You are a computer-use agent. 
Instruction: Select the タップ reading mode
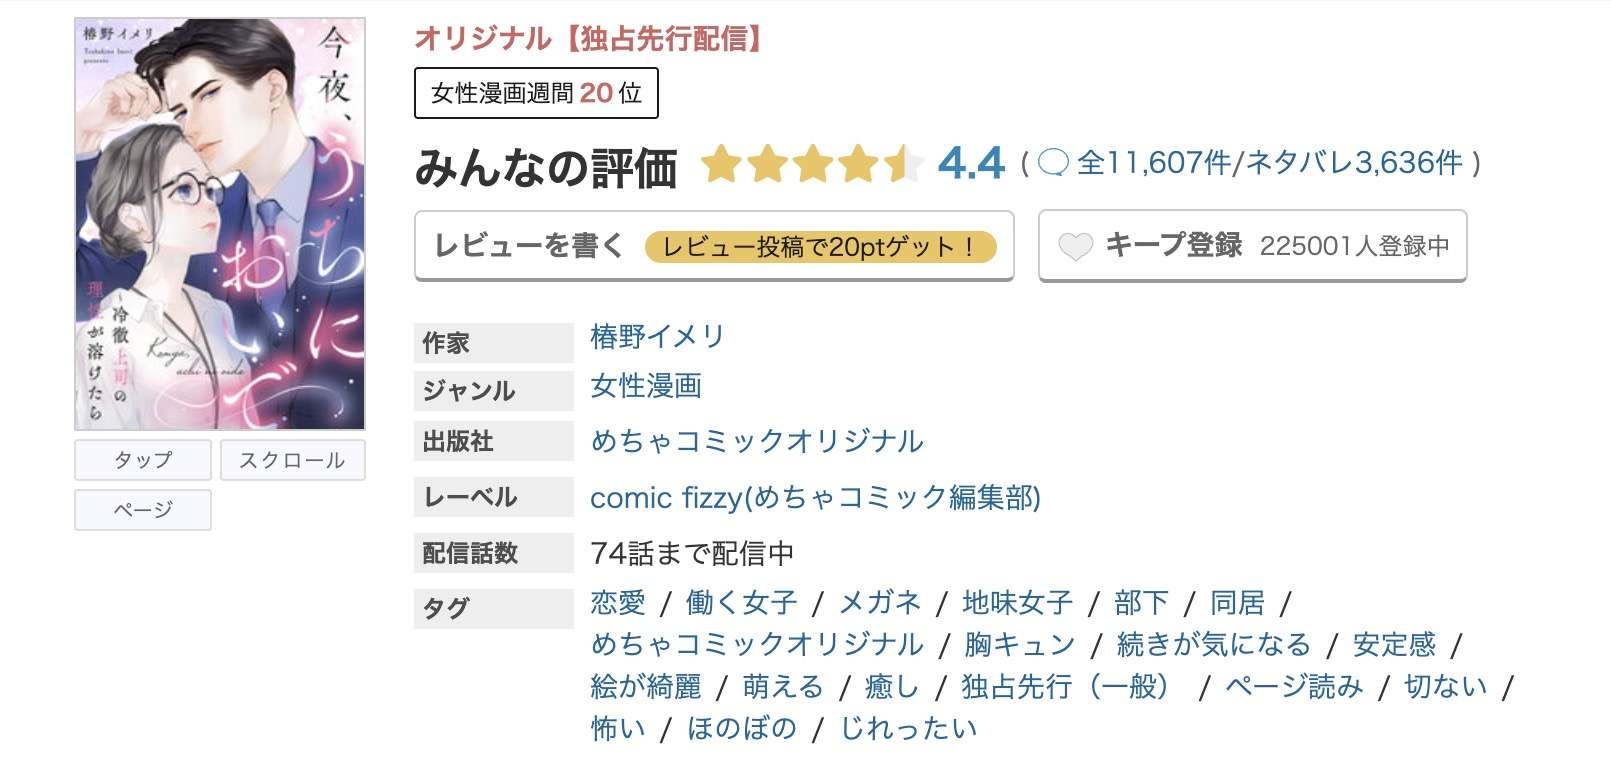pos(142,460)
